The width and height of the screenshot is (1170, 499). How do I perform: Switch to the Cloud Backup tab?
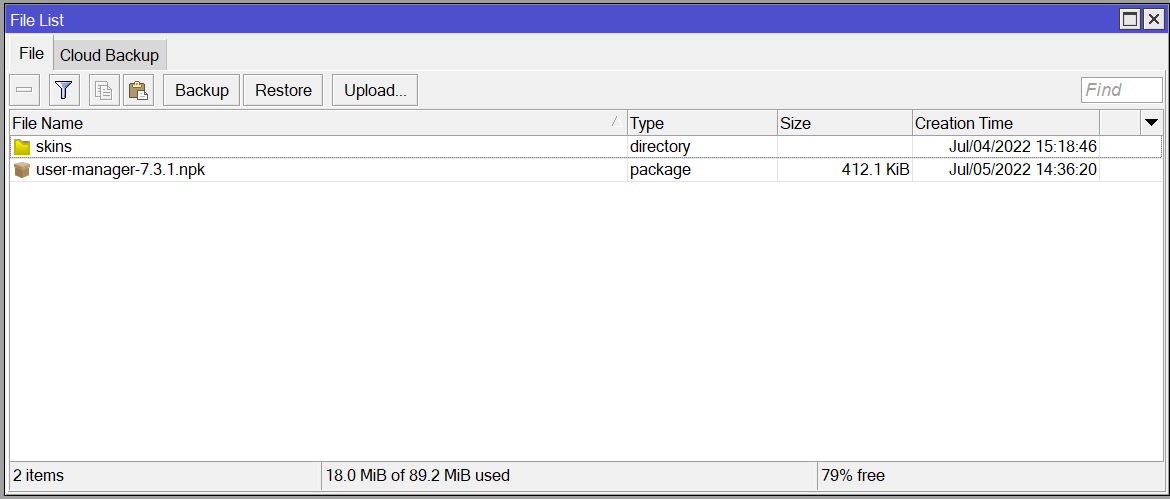tap(110, 55)
